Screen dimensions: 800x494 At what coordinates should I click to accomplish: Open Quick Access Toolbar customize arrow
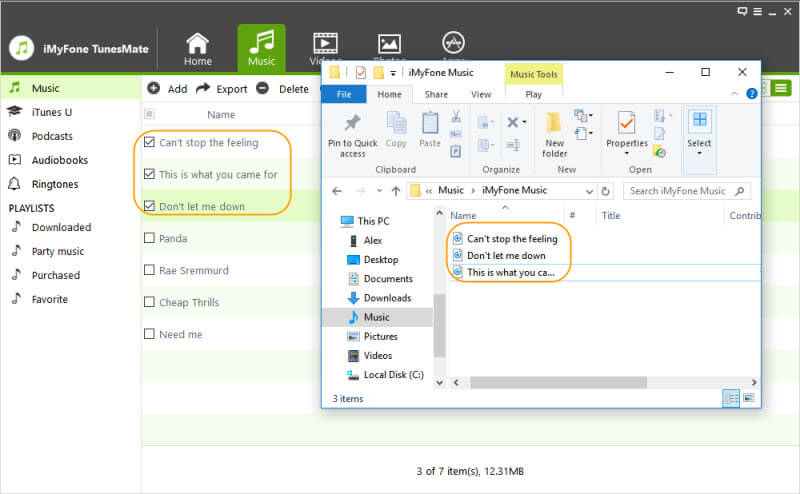[x=393, y=73]
